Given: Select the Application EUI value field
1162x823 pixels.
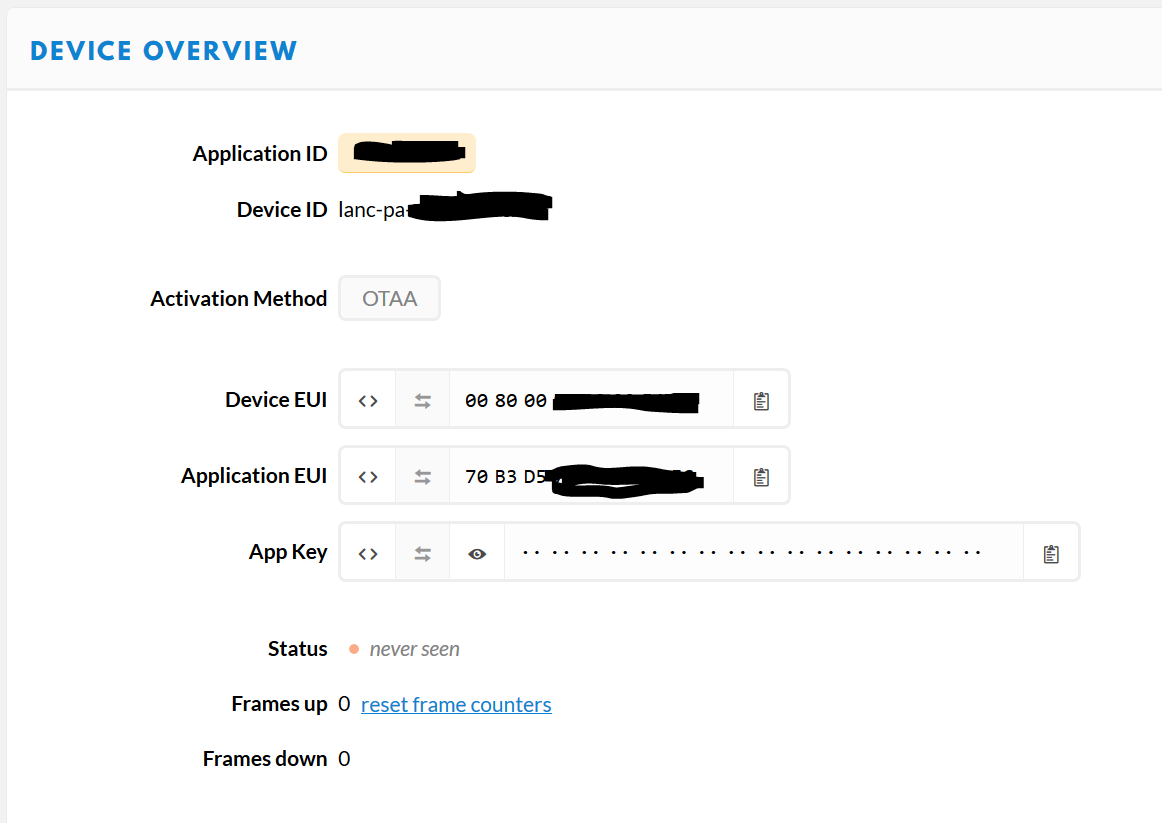Looking at the screenshot, I should pos(590,476).
